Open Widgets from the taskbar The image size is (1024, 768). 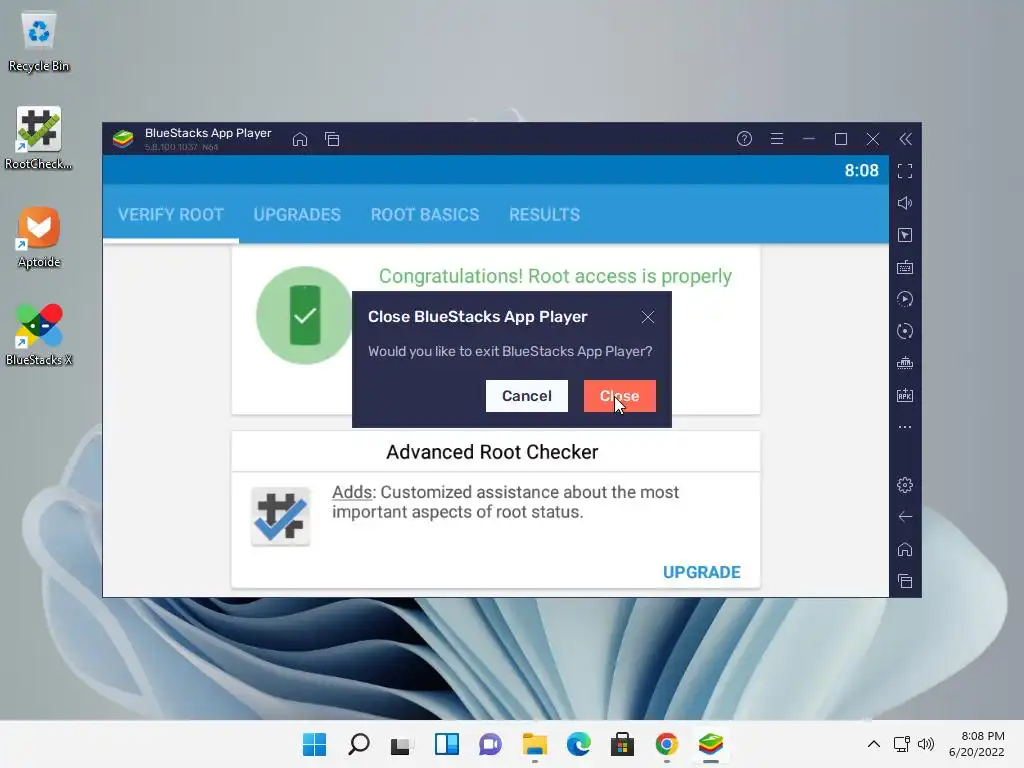(447, 744)
